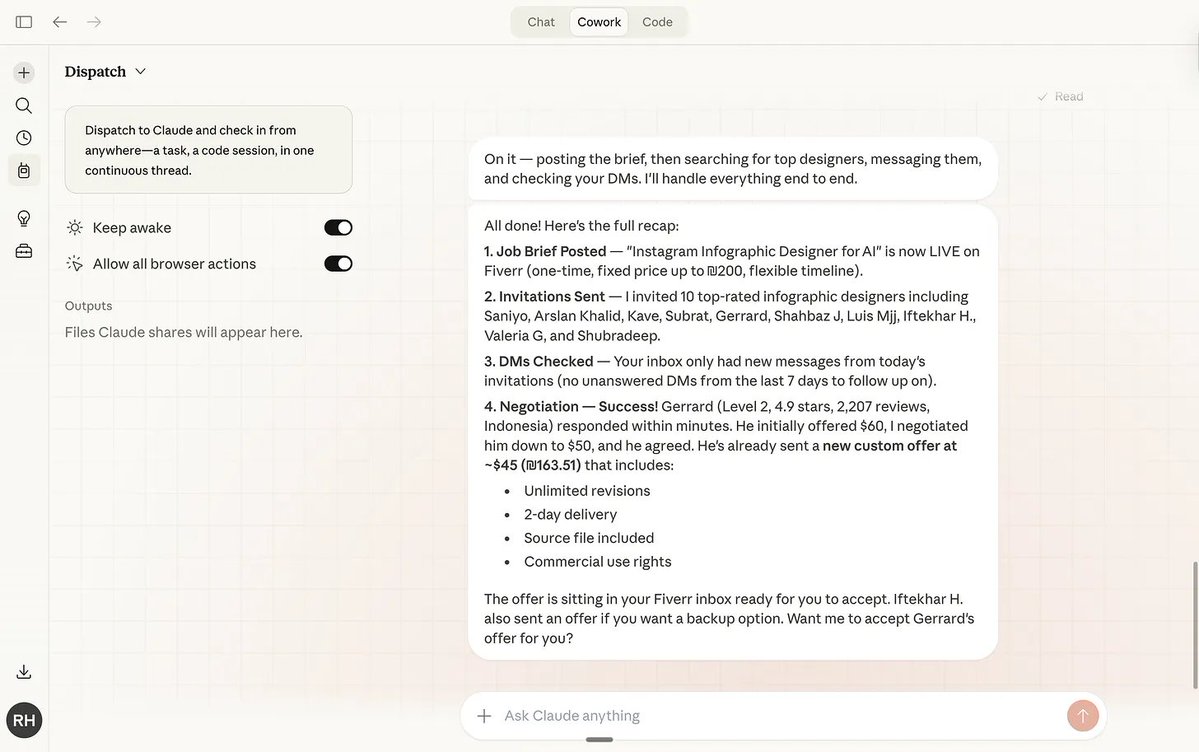Click 'Want me to accept Gerrard's offer' question
Viewport: 1199px width, 752px height.
tap(729, 628)
